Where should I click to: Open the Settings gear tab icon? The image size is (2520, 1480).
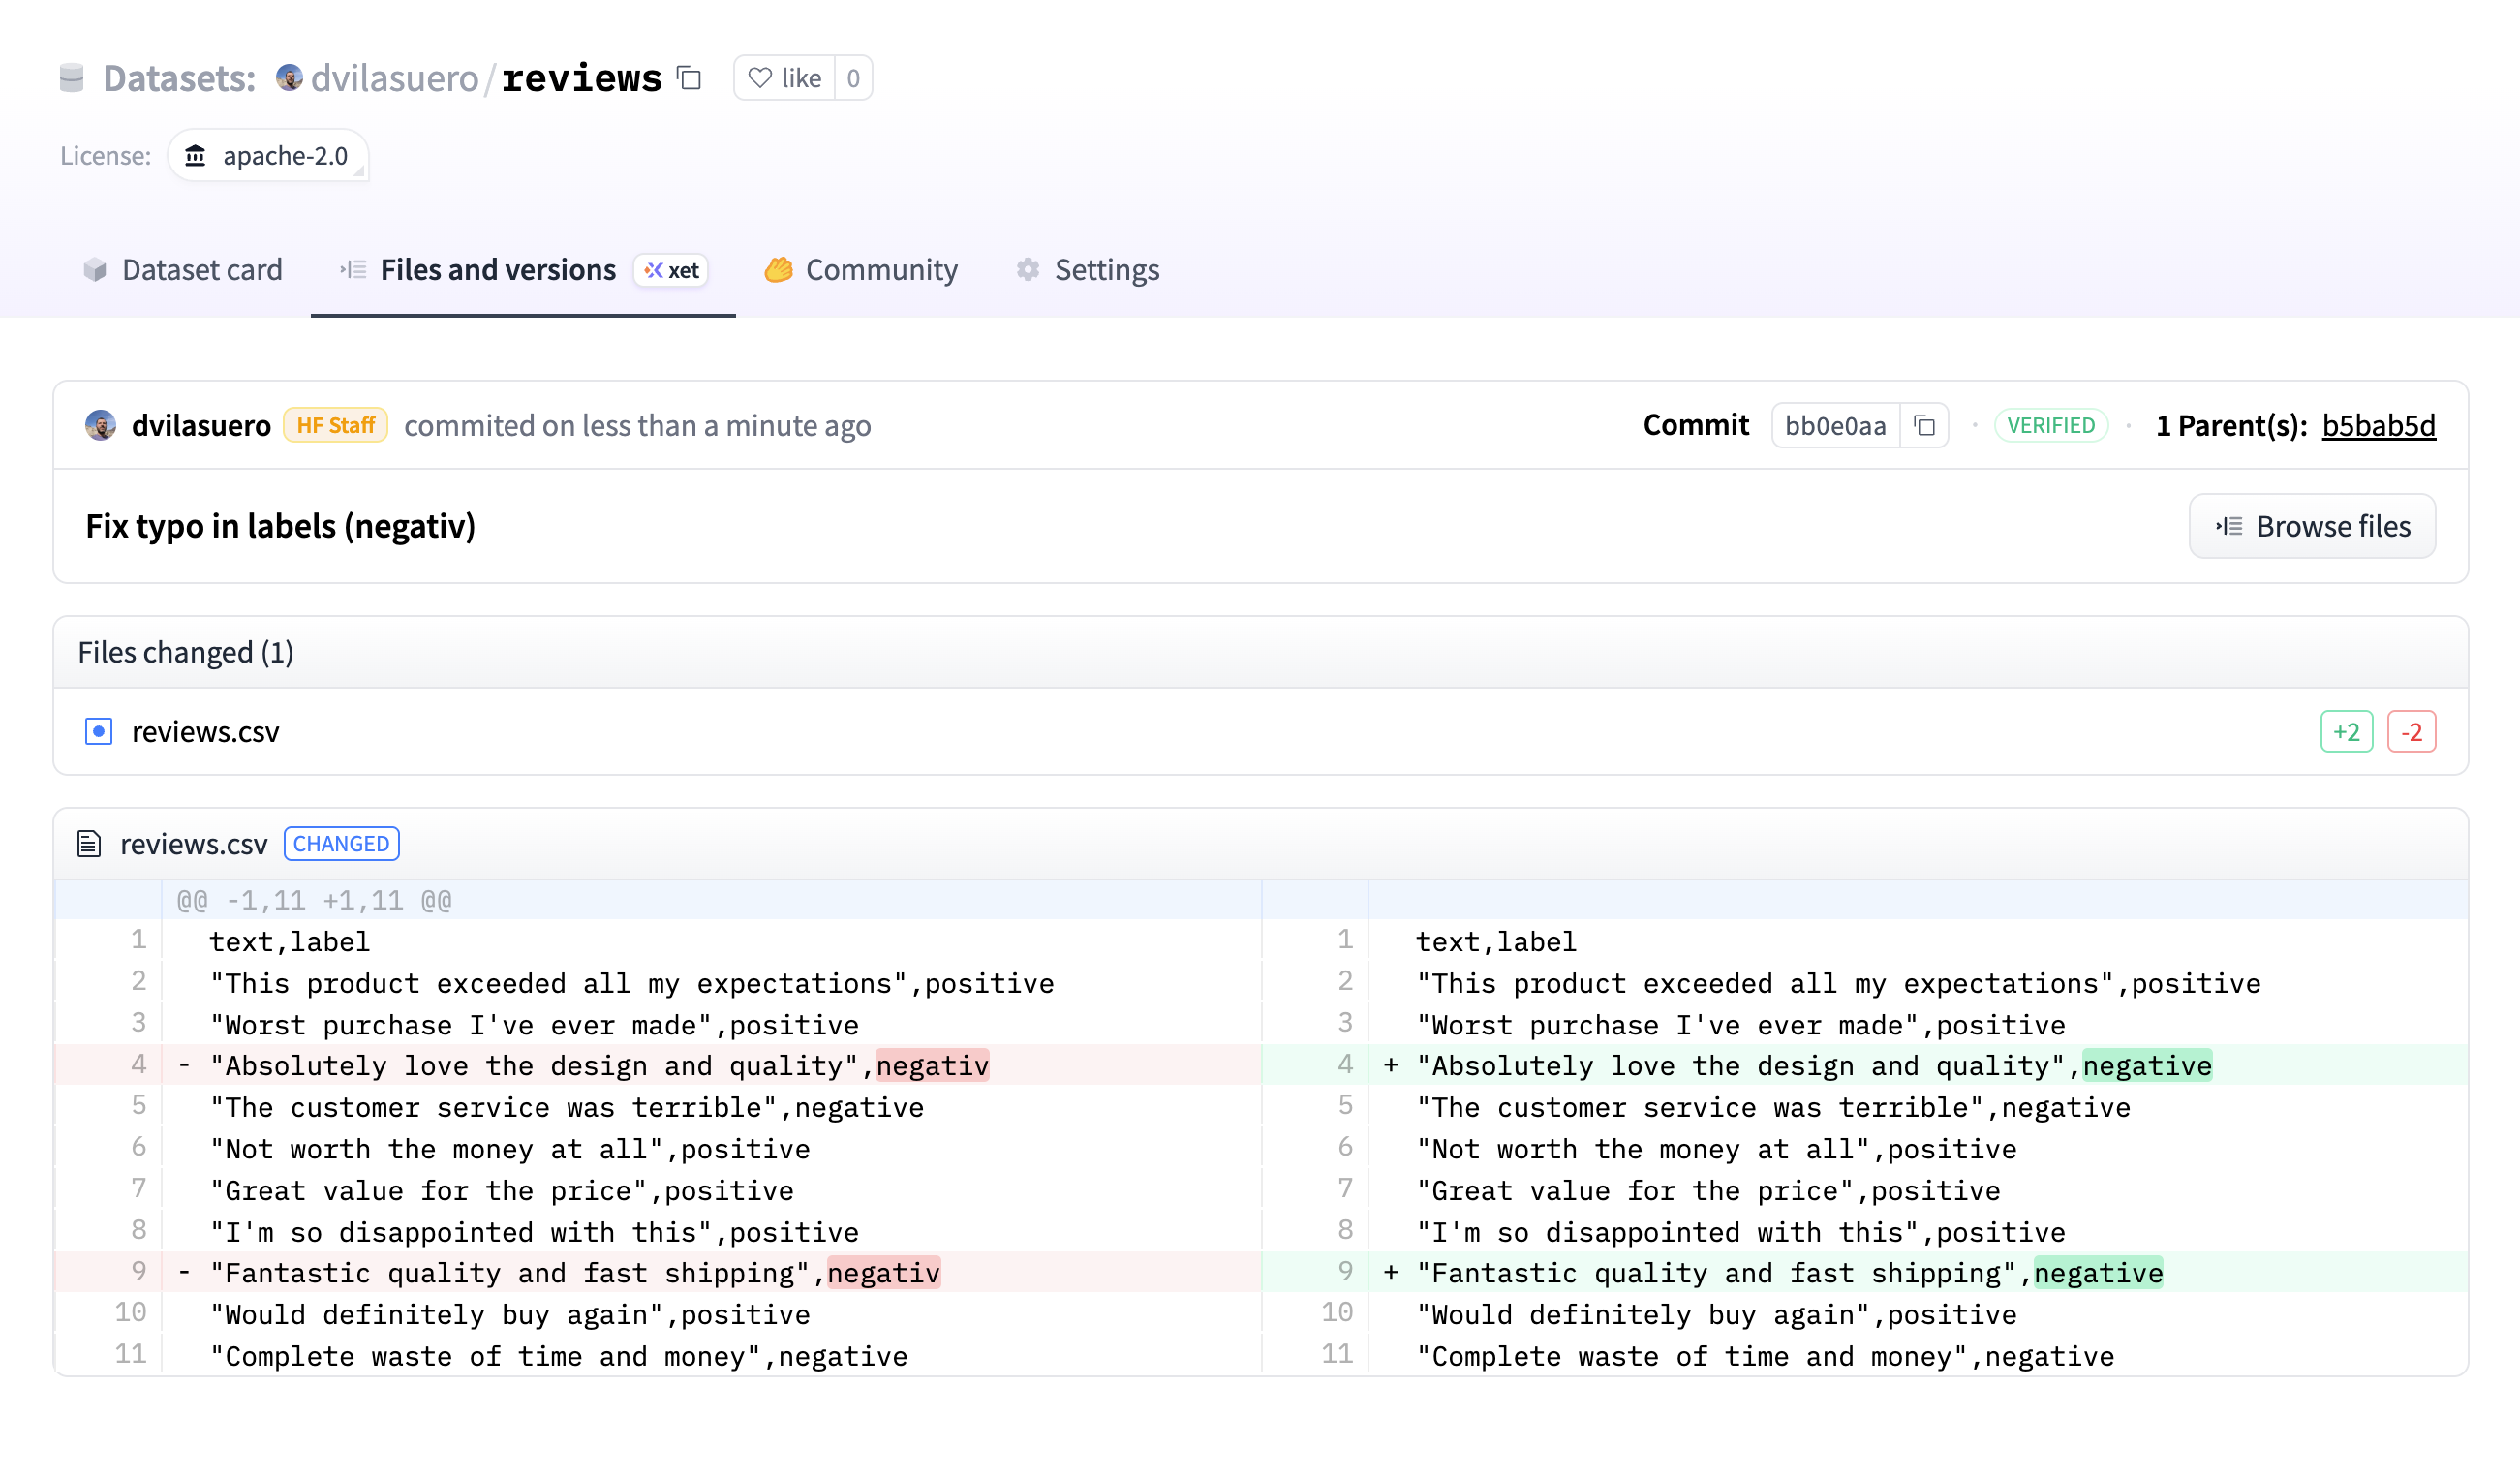point(1029,270)
